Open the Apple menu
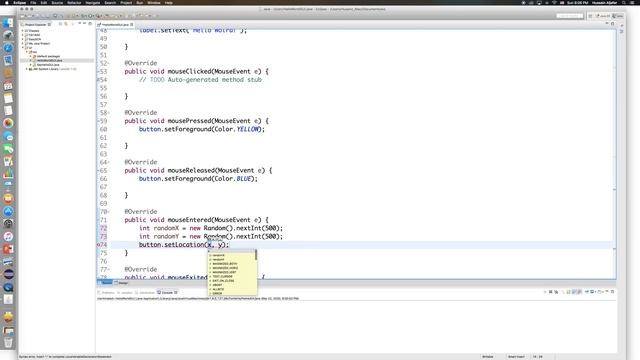The image size is (640, 360). [x=7, y=2]
